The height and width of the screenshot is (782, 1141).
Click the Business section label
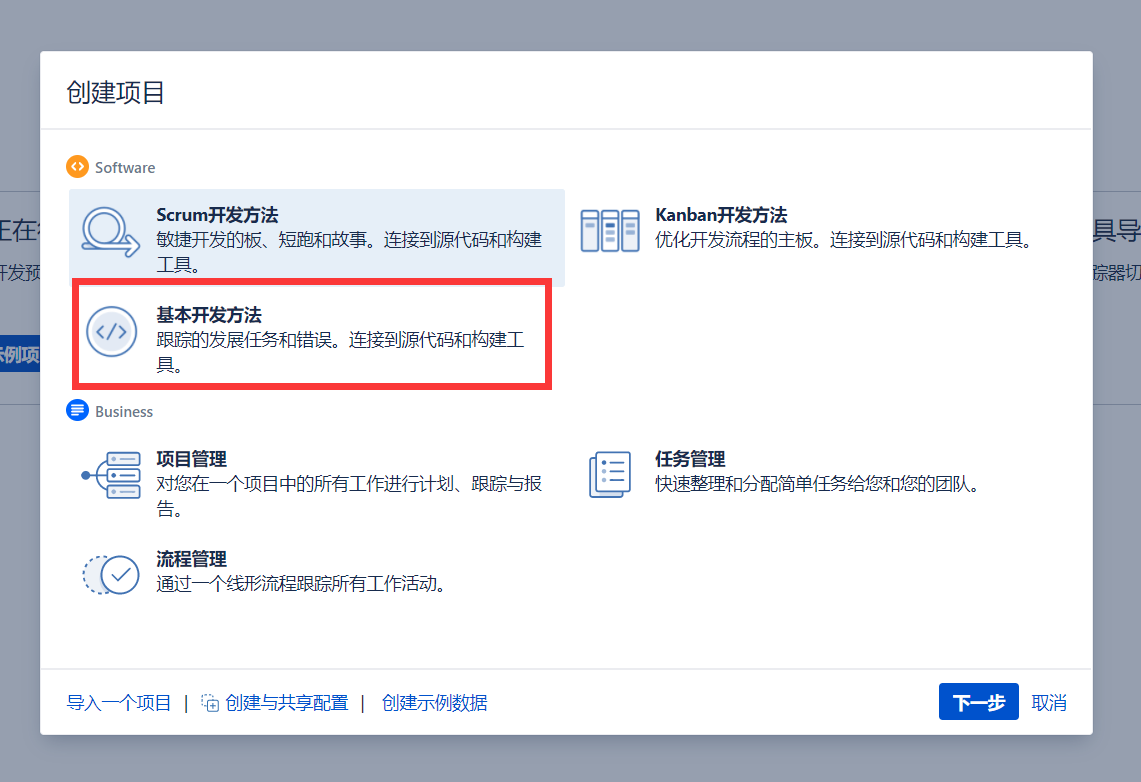click(124, 412)
